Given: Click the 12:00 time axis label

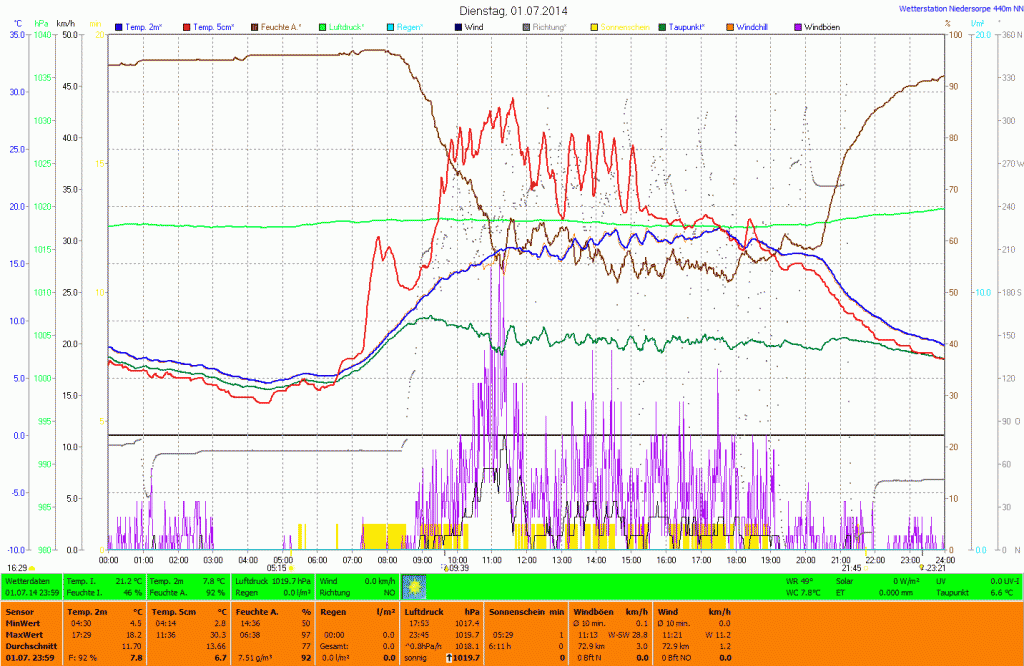Looking at the screenshot, I should coord(526,560).
